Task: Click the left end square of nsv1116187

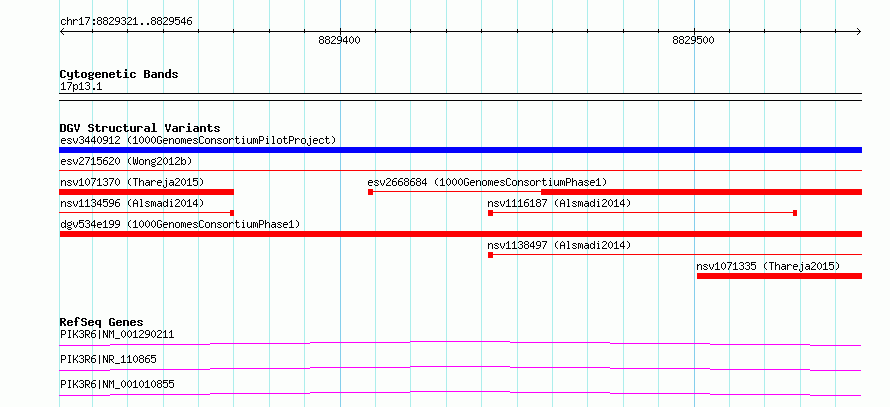Action: (490, 213)
